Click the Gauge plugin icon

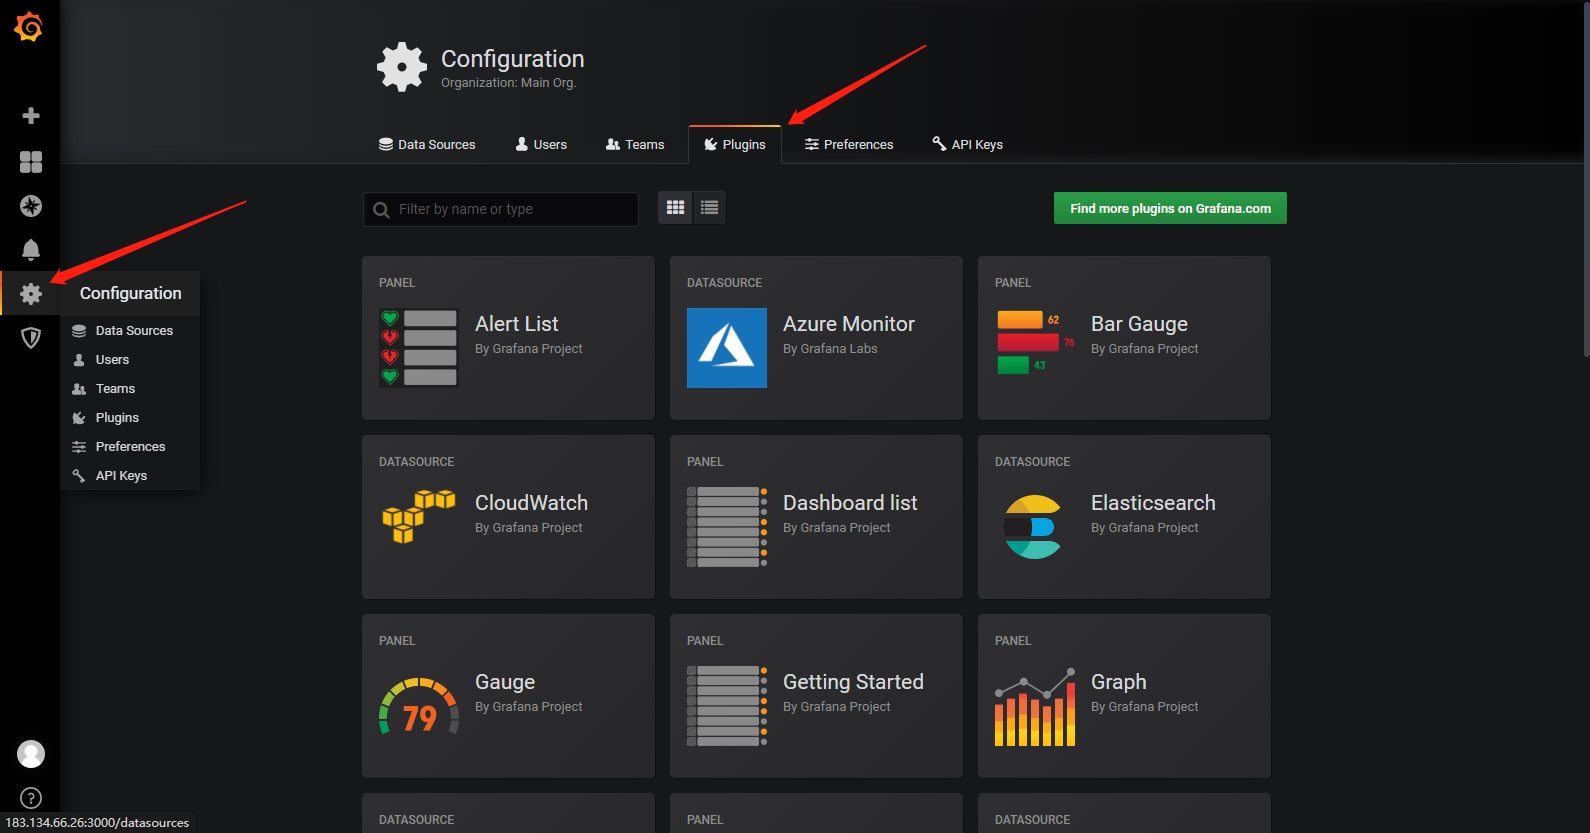(419, 706)
